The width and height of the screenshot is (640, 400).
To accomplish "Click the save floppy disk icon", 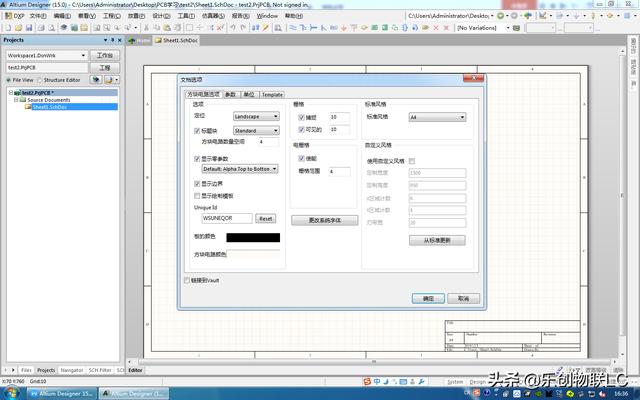I will pos(29,28).
